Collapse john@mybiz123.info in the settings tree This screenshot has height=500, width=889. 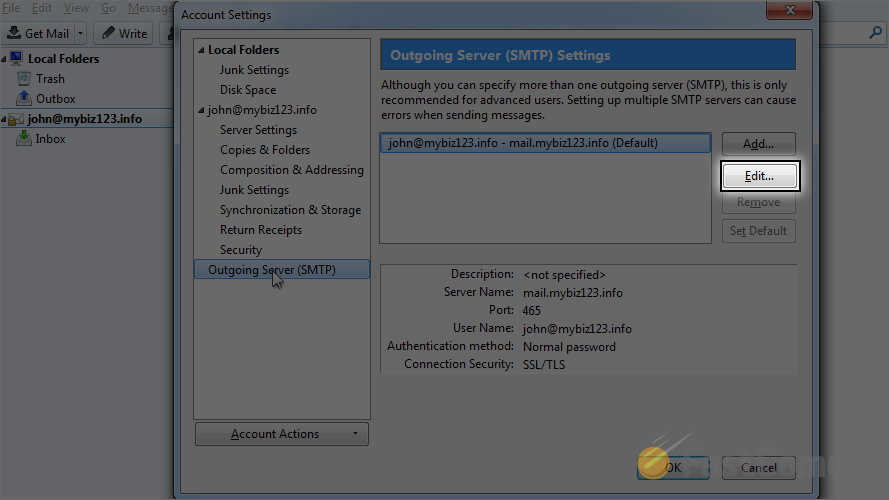point(200,110)
